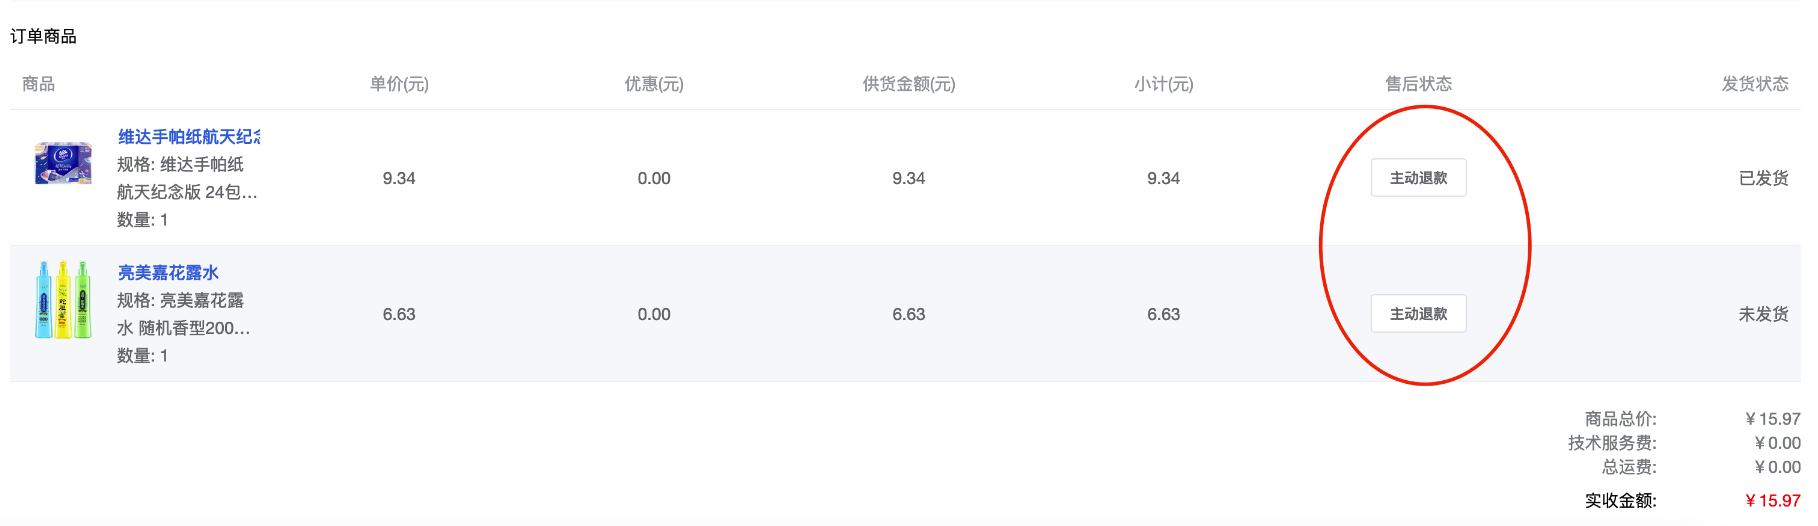Click the 已发货 shipping status
1818x526 pixels.
coord(1763,178)
